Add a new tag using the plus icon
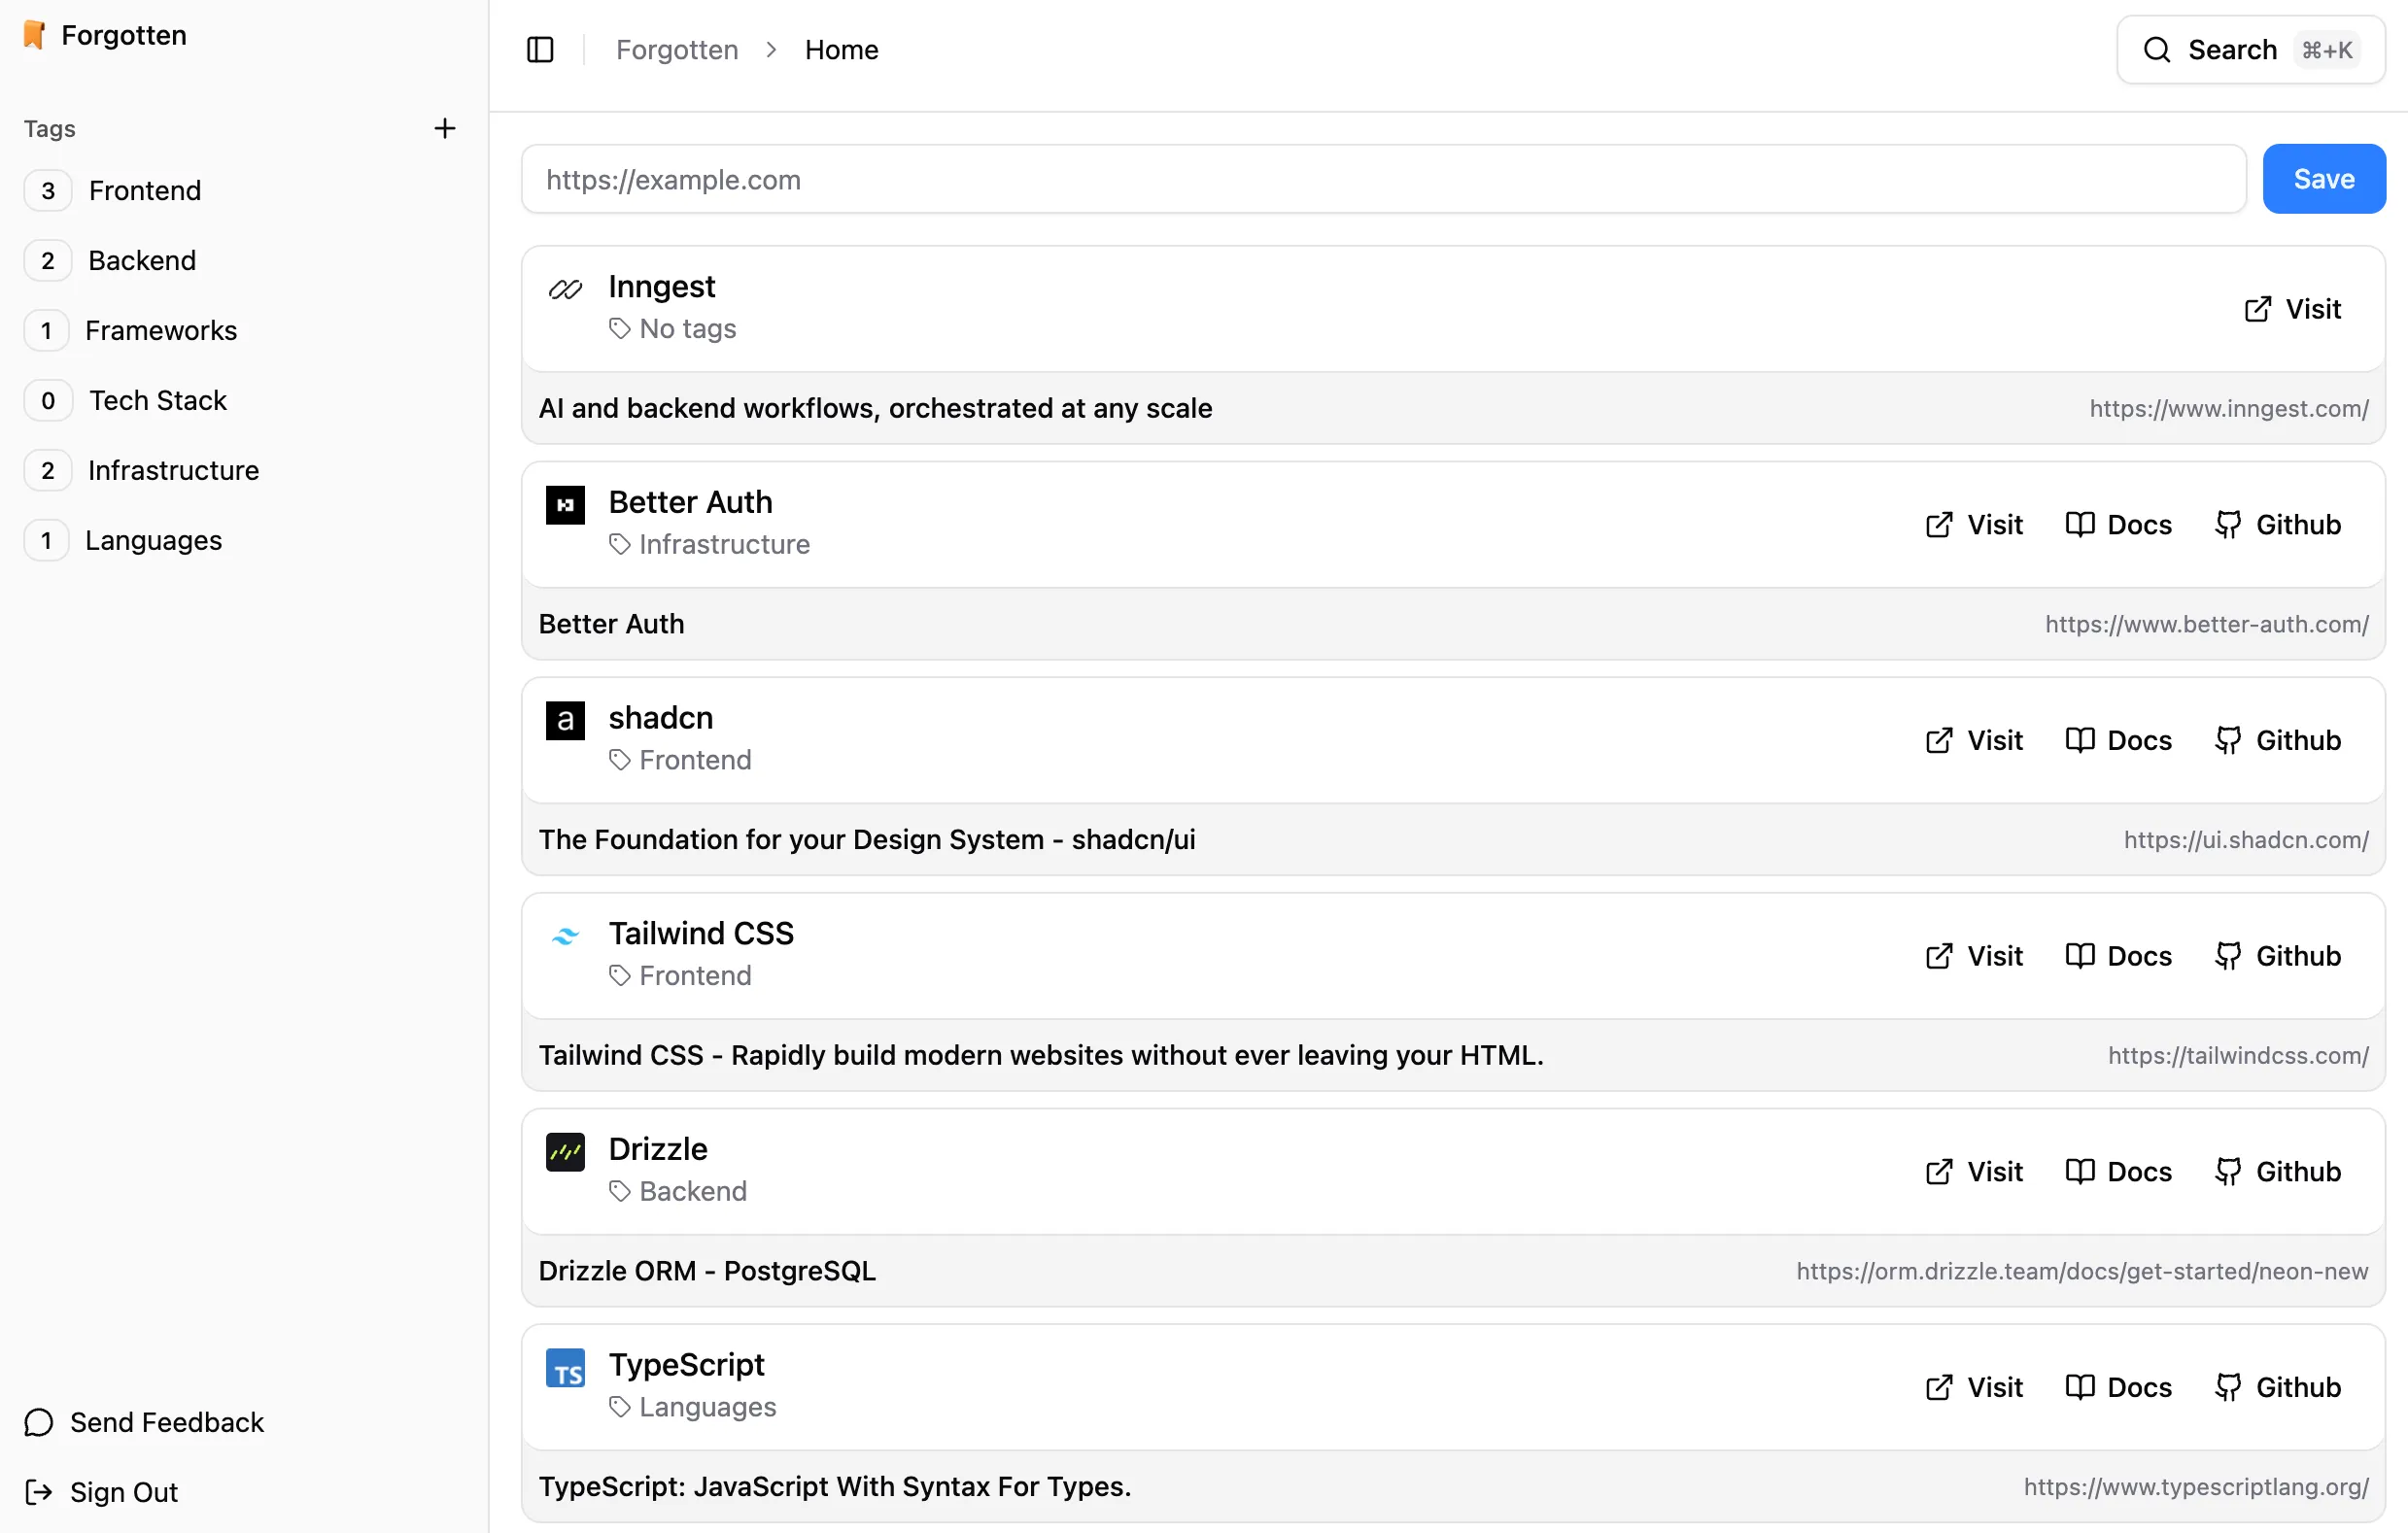The height and width of the screenshot is (1533, 2408). pyautogui.click(x=445, y=127)
